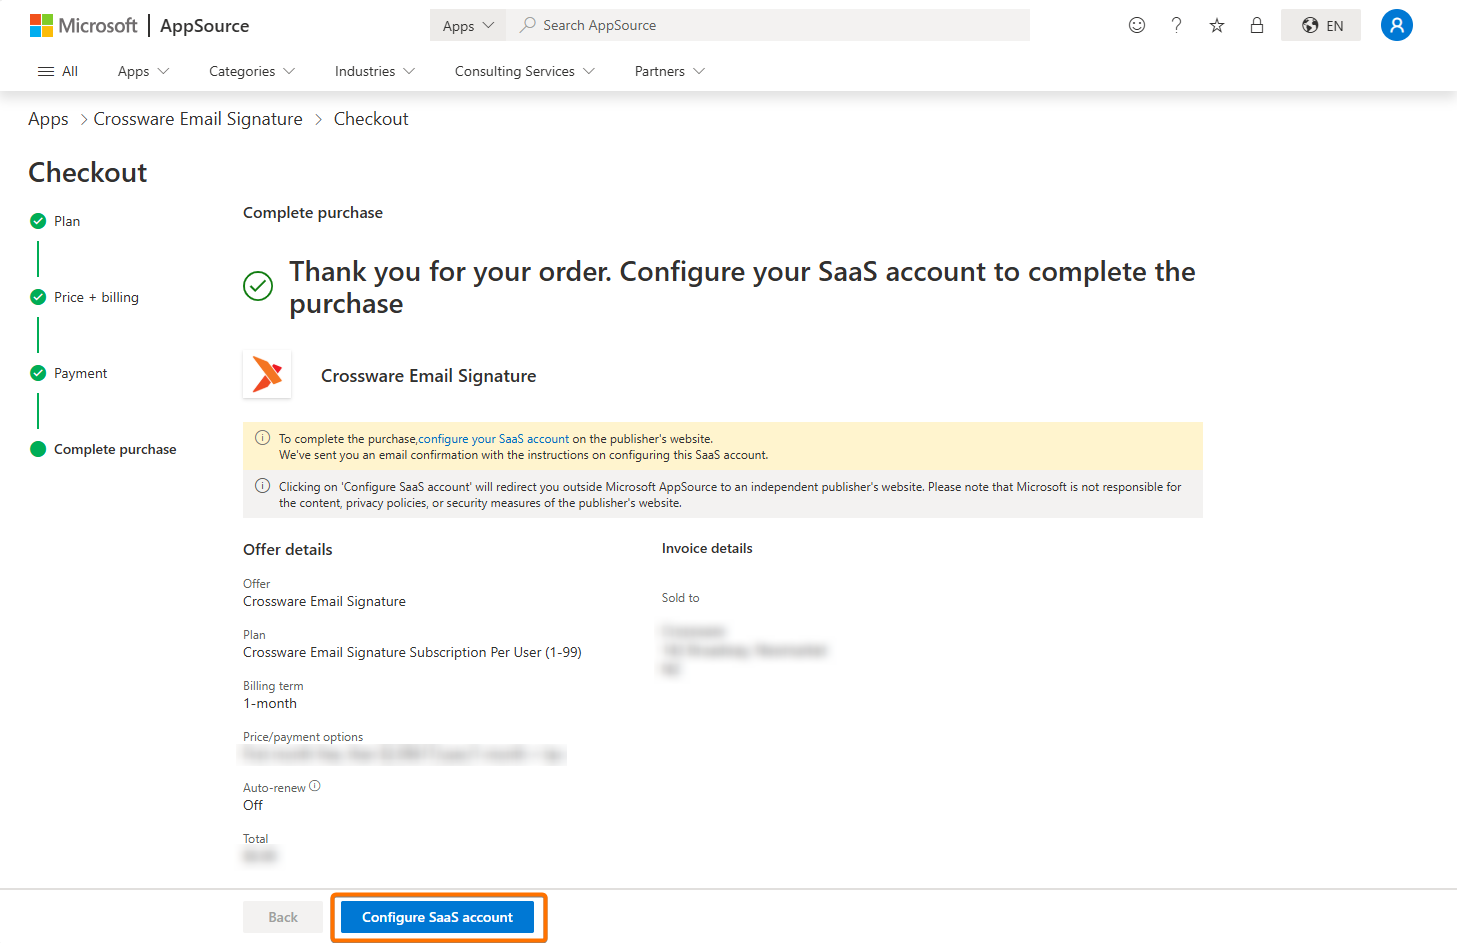Click the Microsoft logo

pos(84,25)
